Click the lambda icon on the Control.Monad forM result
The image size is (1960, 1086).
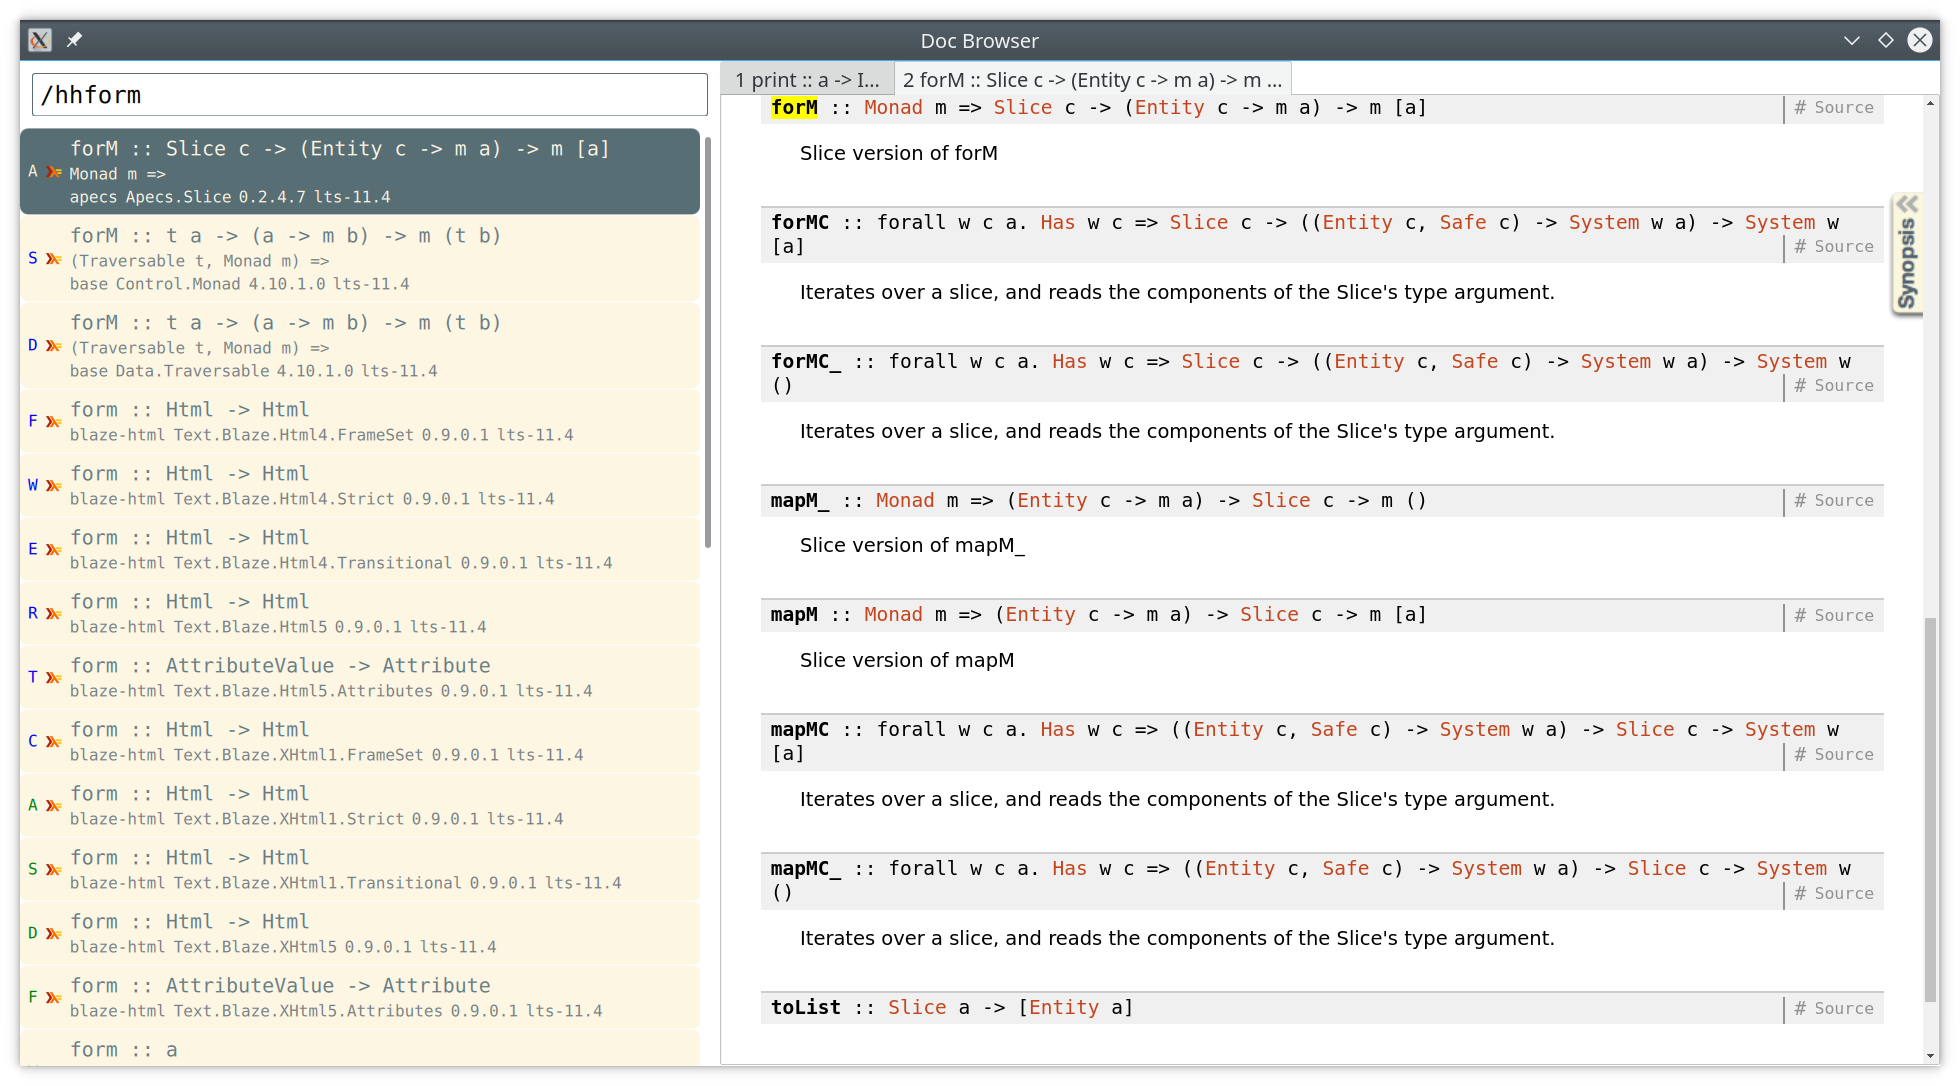tap(54, 259)
